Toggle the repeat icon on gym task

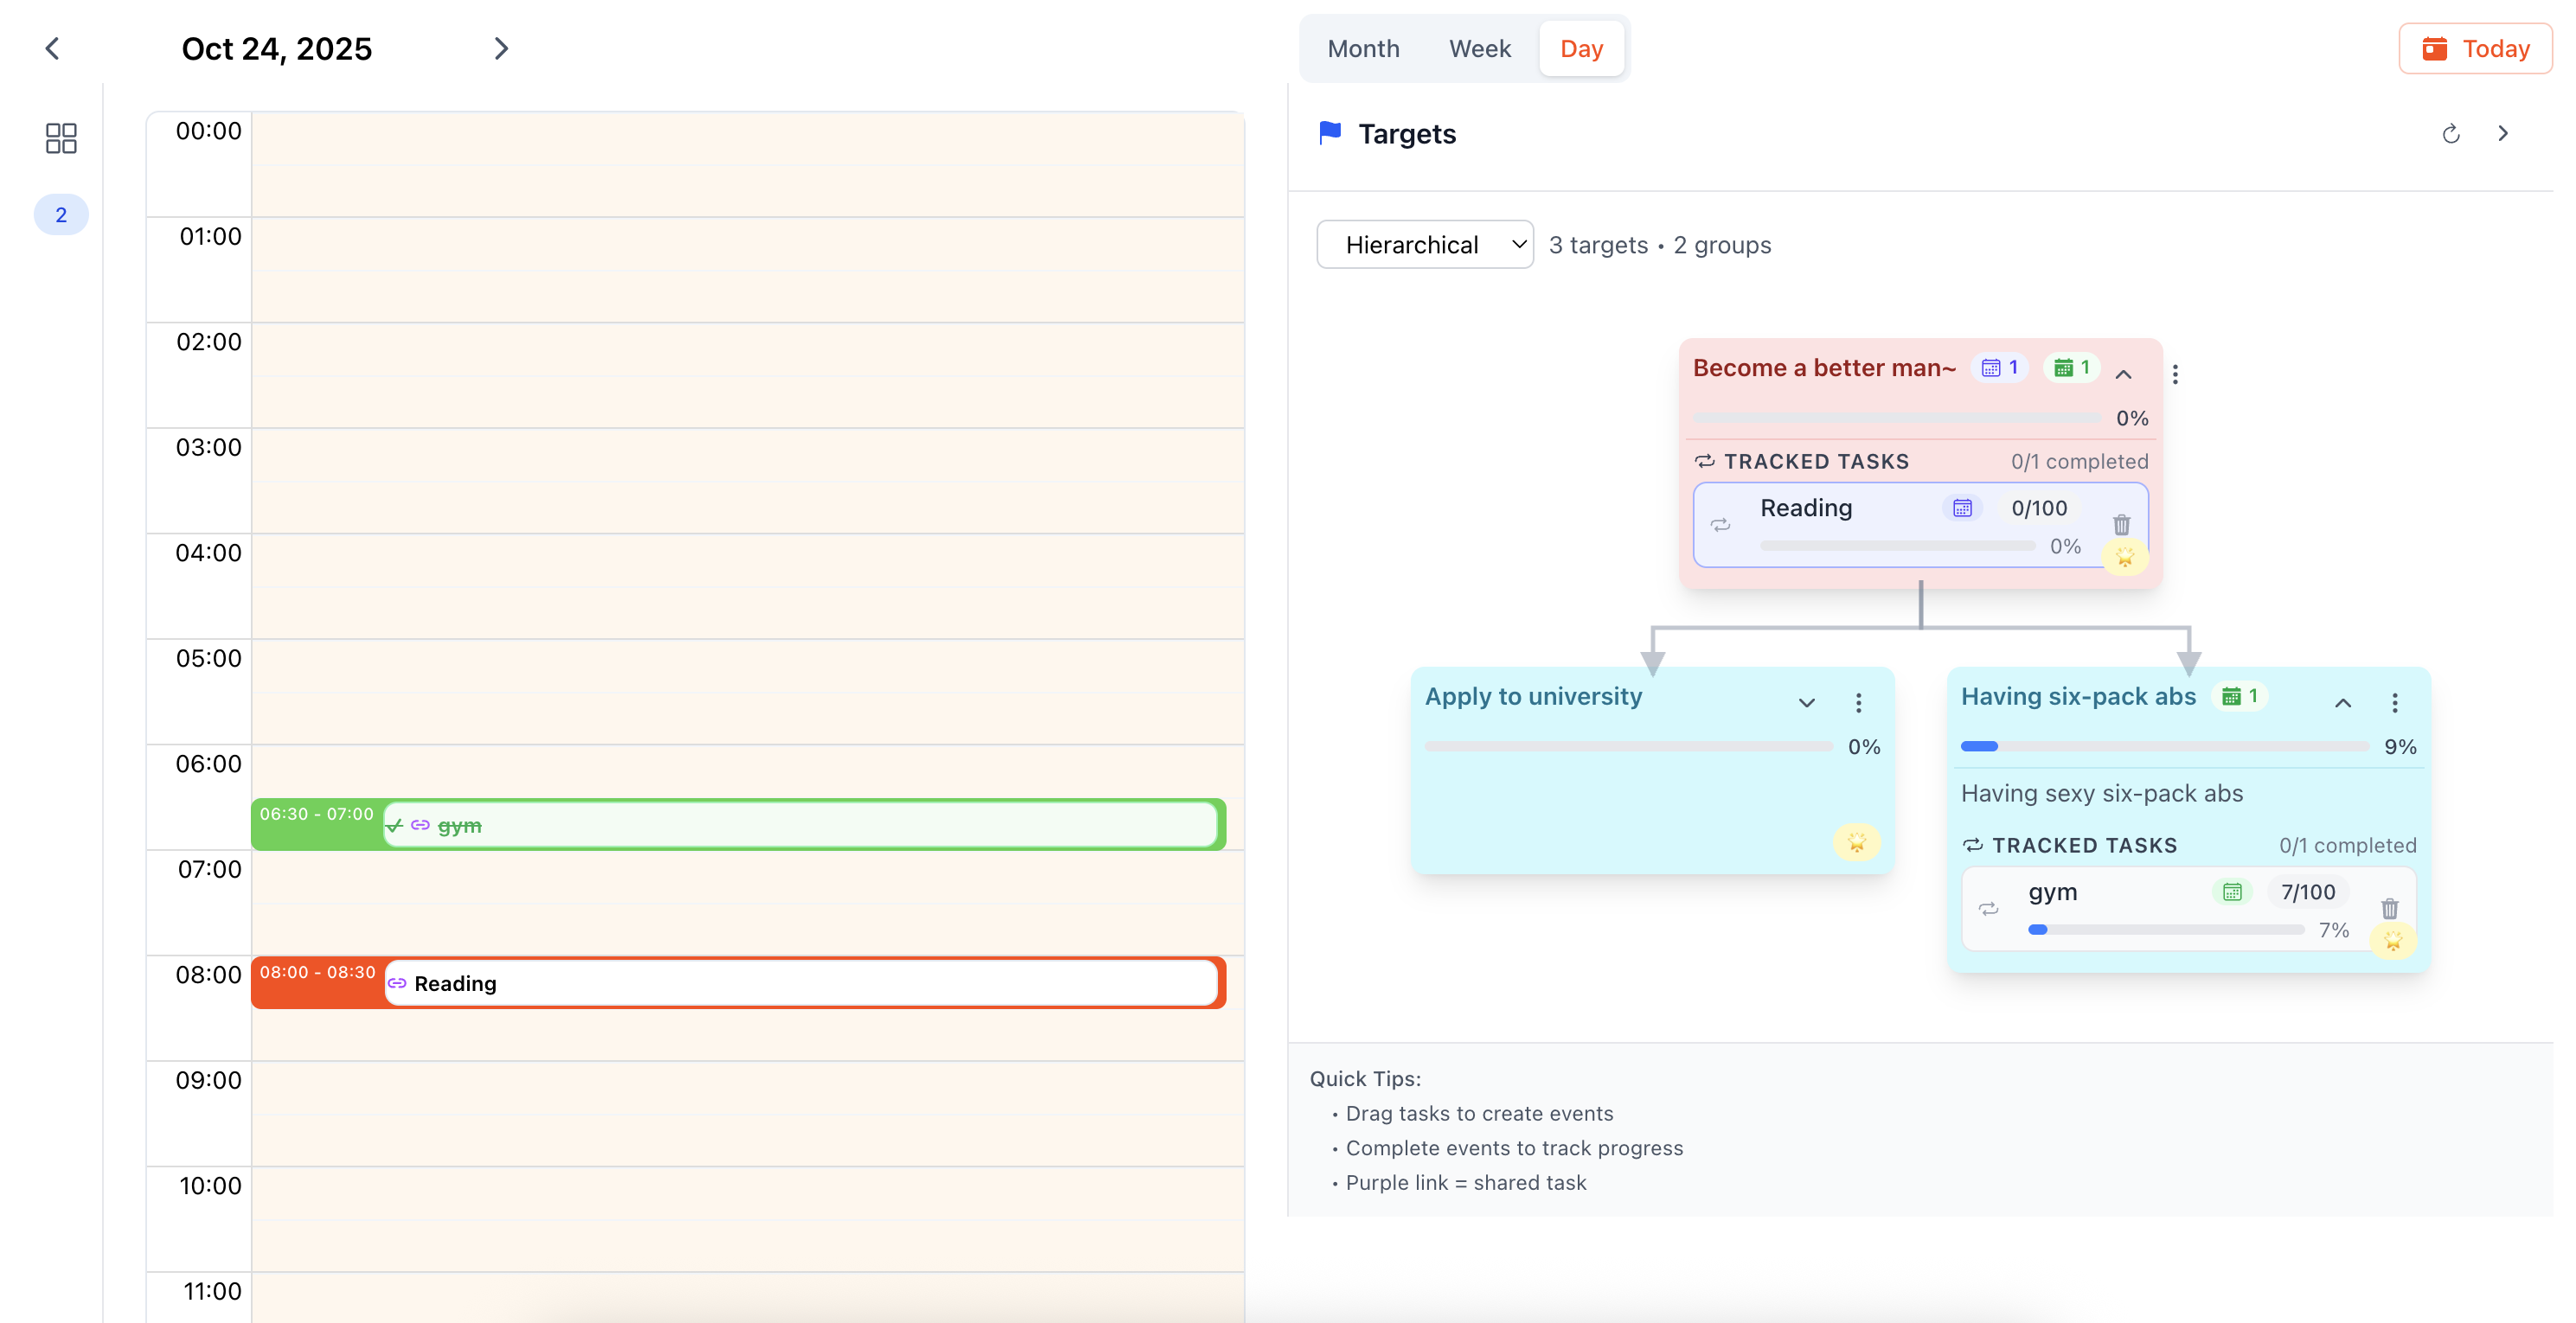pyautogui.click(x=1988, y=909)
